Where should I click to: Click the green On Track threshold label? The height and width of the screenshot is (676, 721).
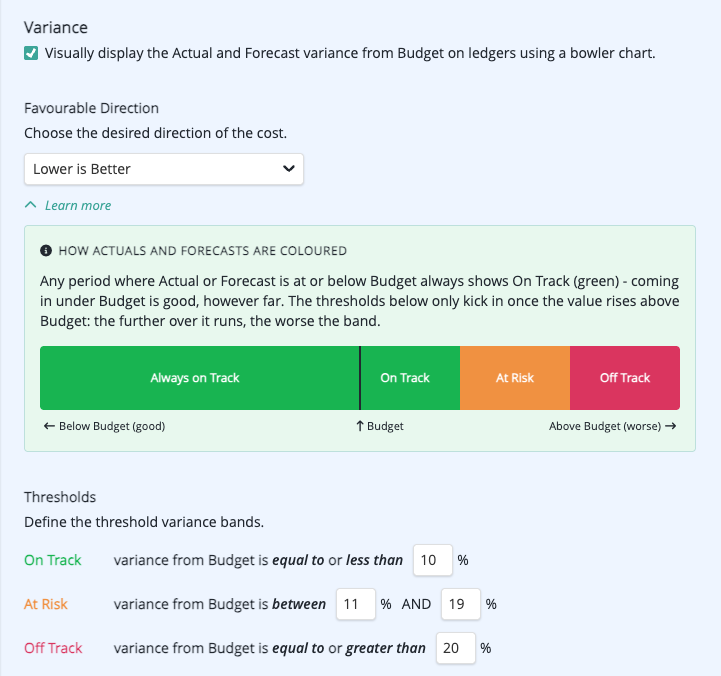[53, 560]
